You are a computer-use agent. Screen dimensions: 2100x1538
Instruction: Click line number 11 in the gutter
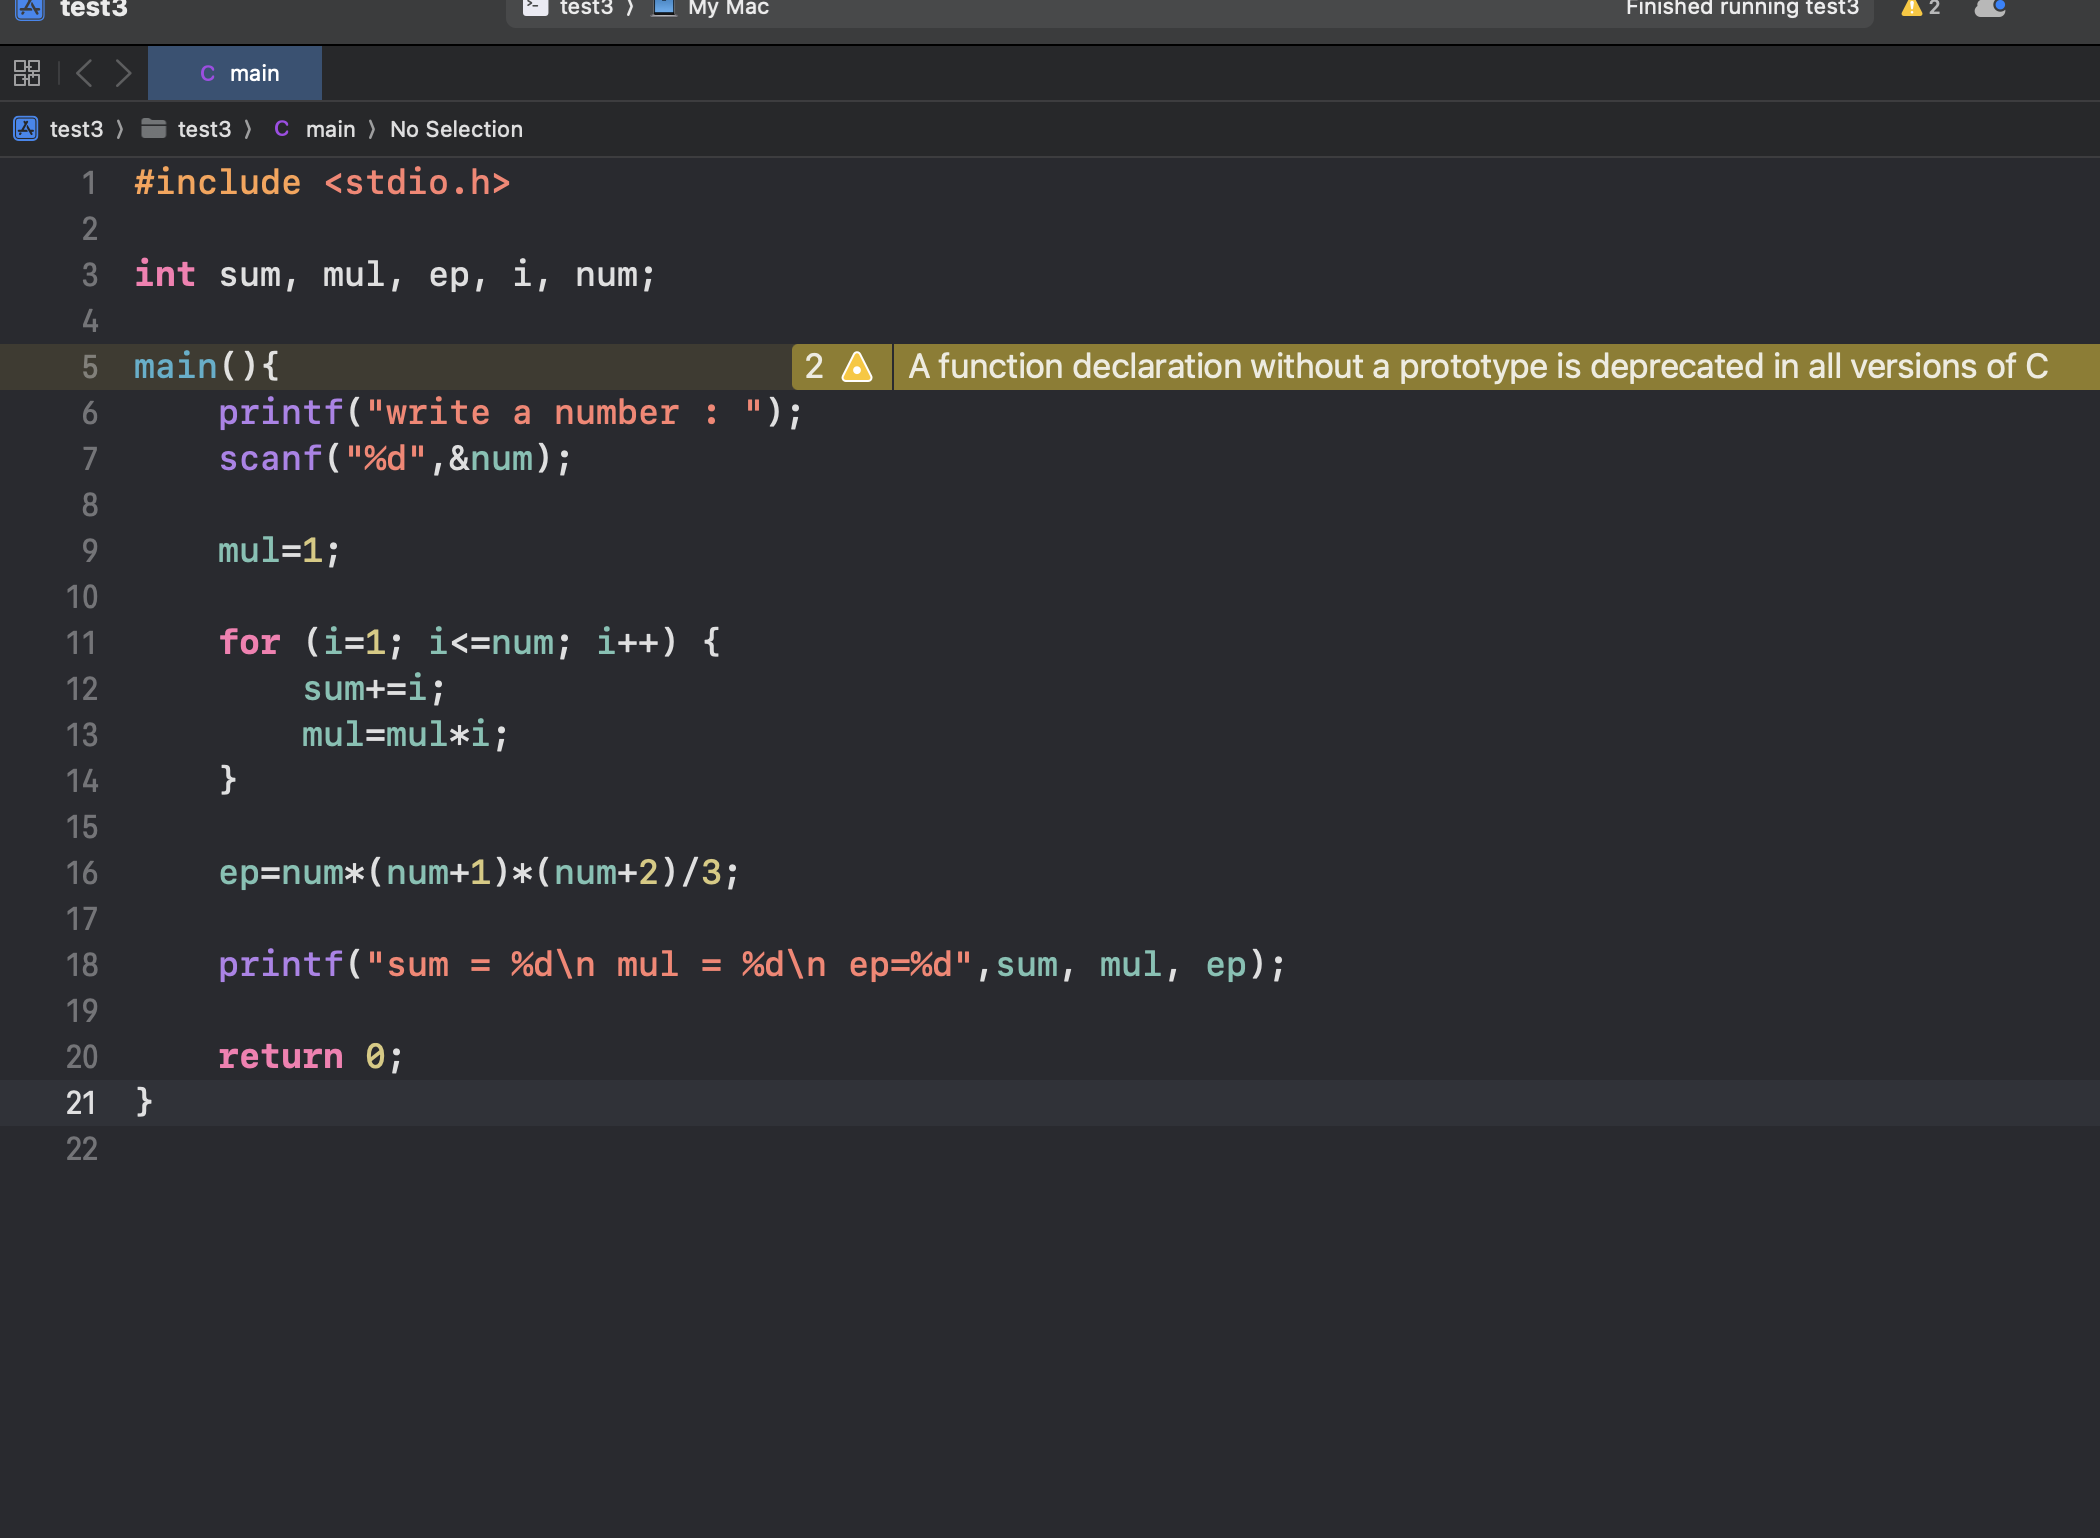click(82, 643)
